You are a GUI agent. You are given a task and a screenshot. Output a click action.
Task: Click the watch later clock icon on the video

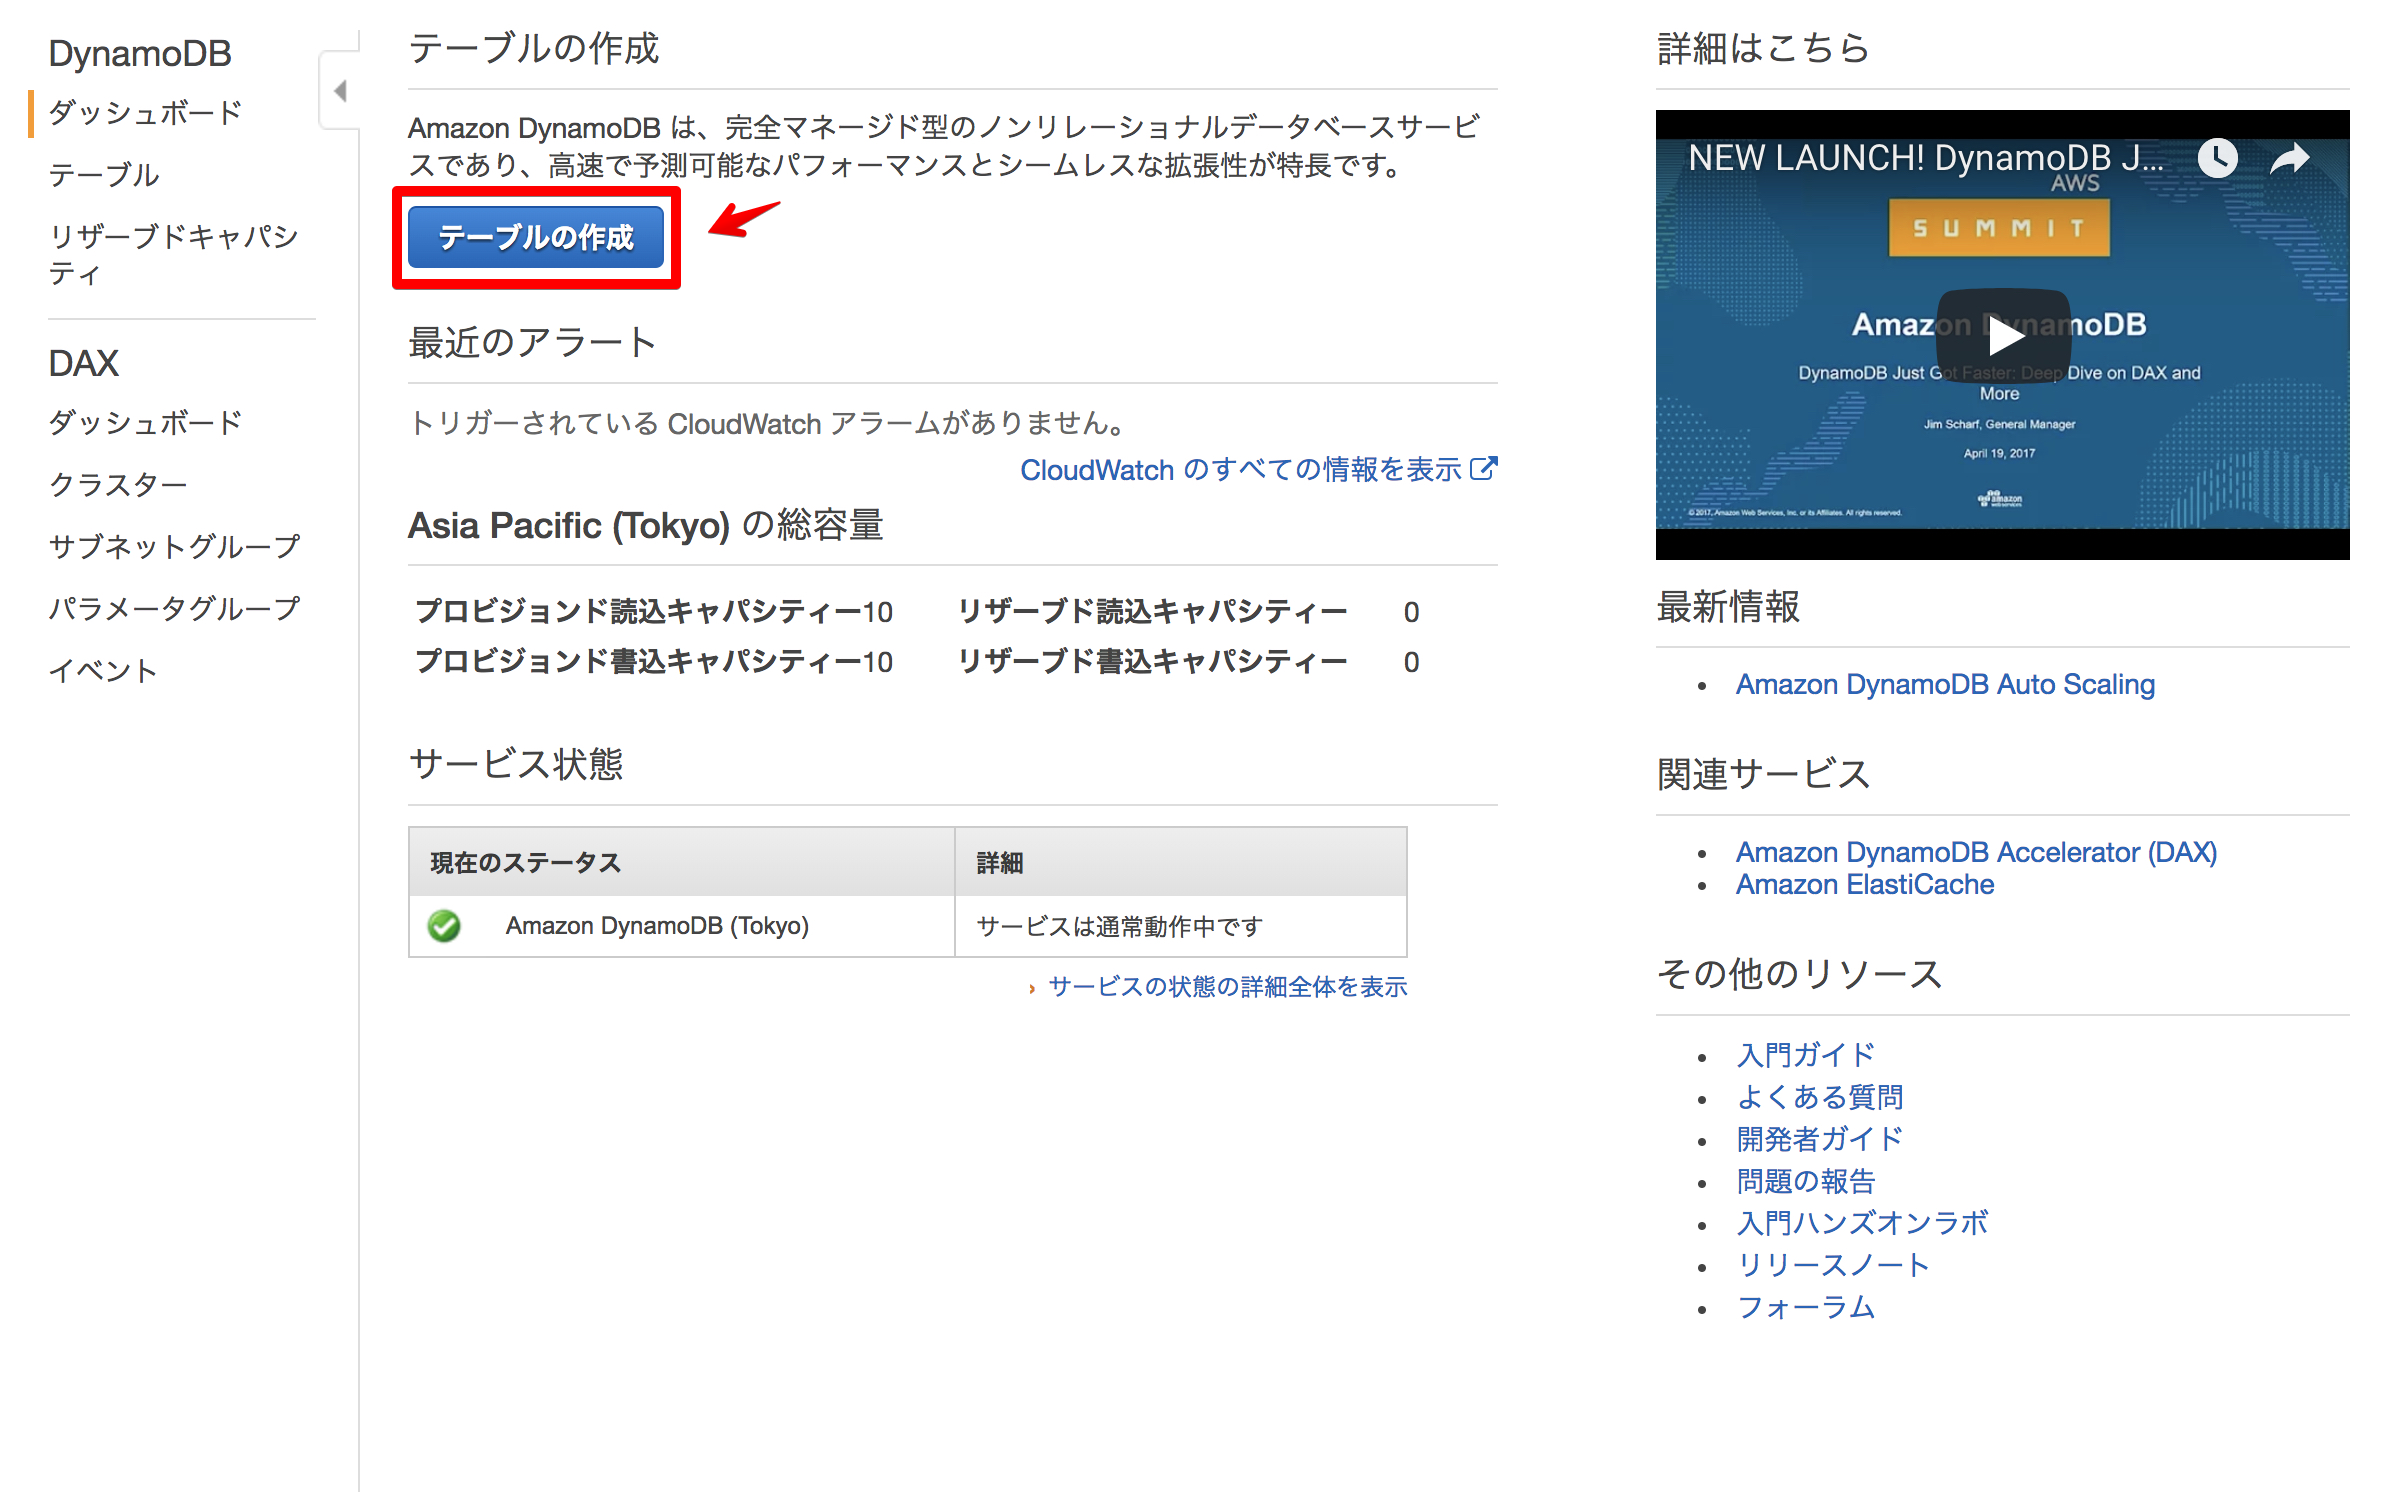(x=2217, y=158)
